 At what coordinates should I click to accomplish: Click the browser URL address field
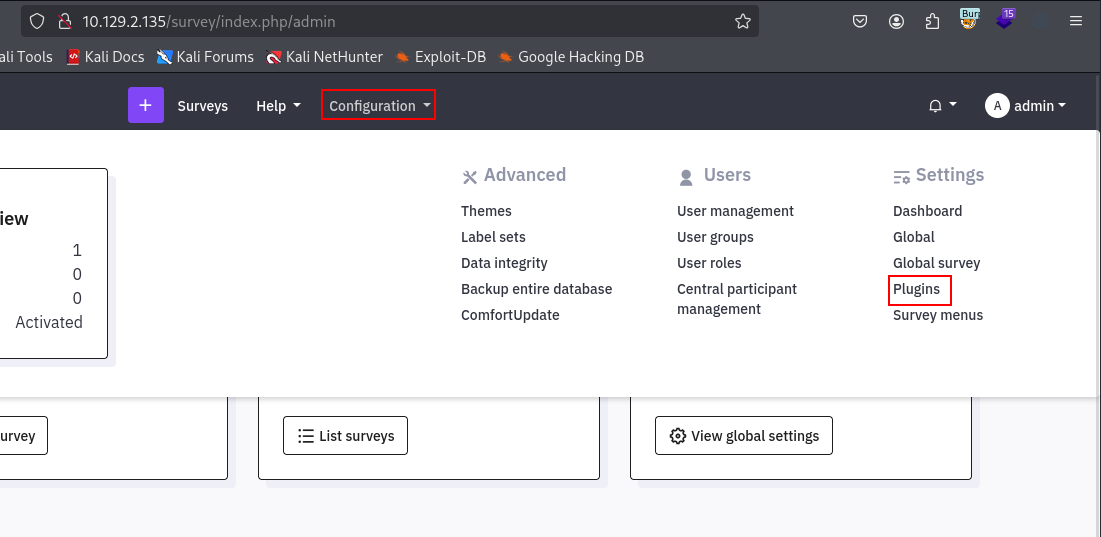(390, 22)
